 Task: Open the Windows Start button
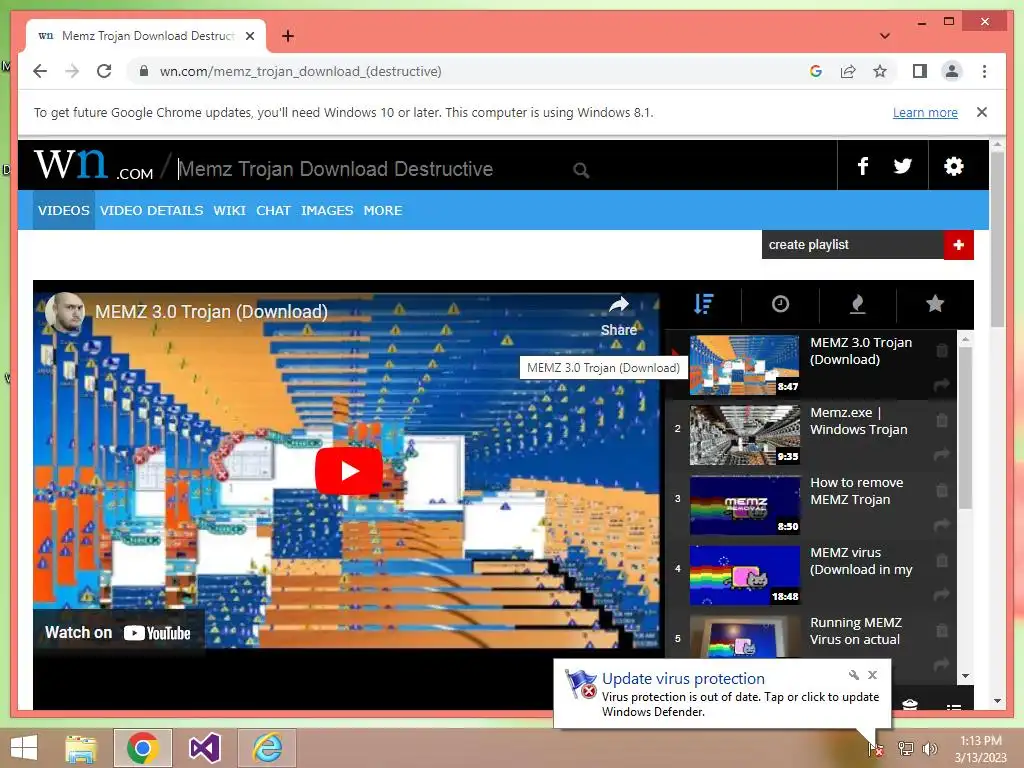click(24, 748)
